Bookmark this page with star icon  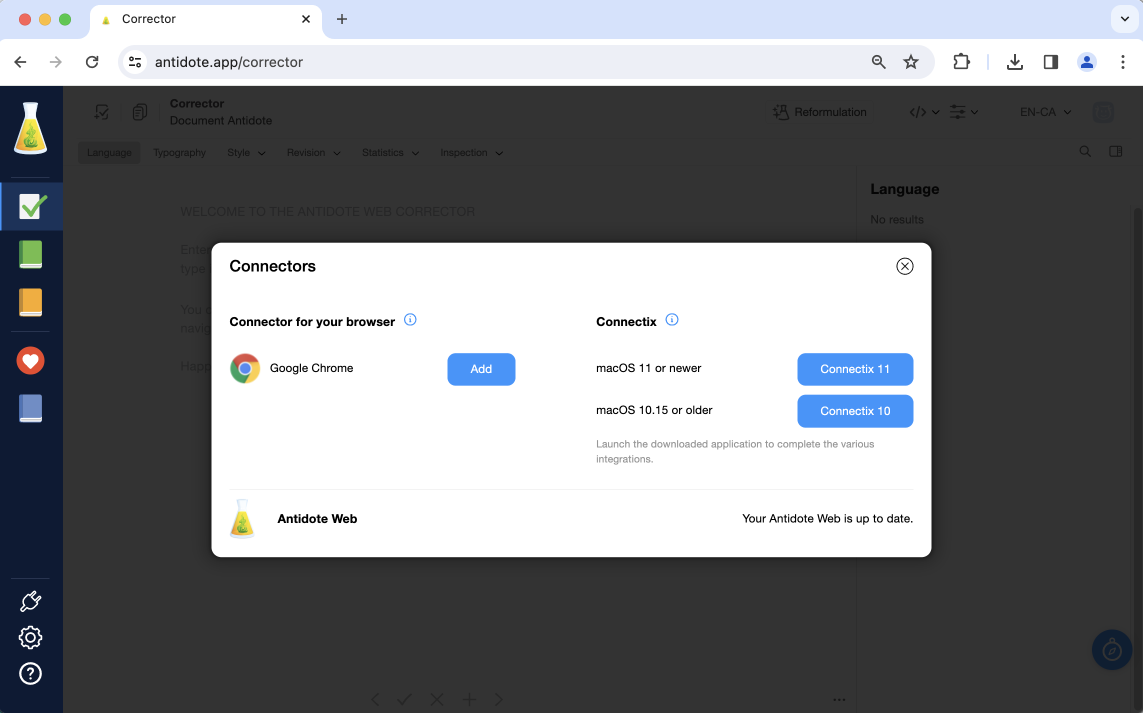pos(910,62)
